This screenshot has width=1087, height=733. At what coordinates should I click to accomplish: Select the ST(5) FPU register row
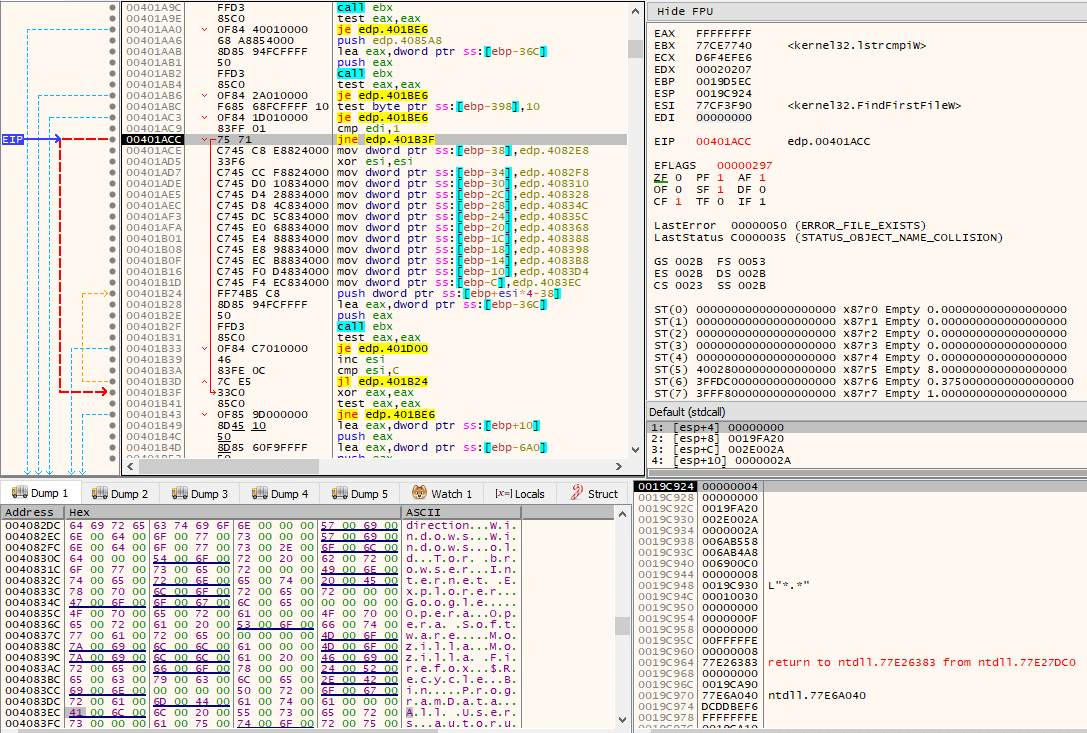[x=860, y=370]
